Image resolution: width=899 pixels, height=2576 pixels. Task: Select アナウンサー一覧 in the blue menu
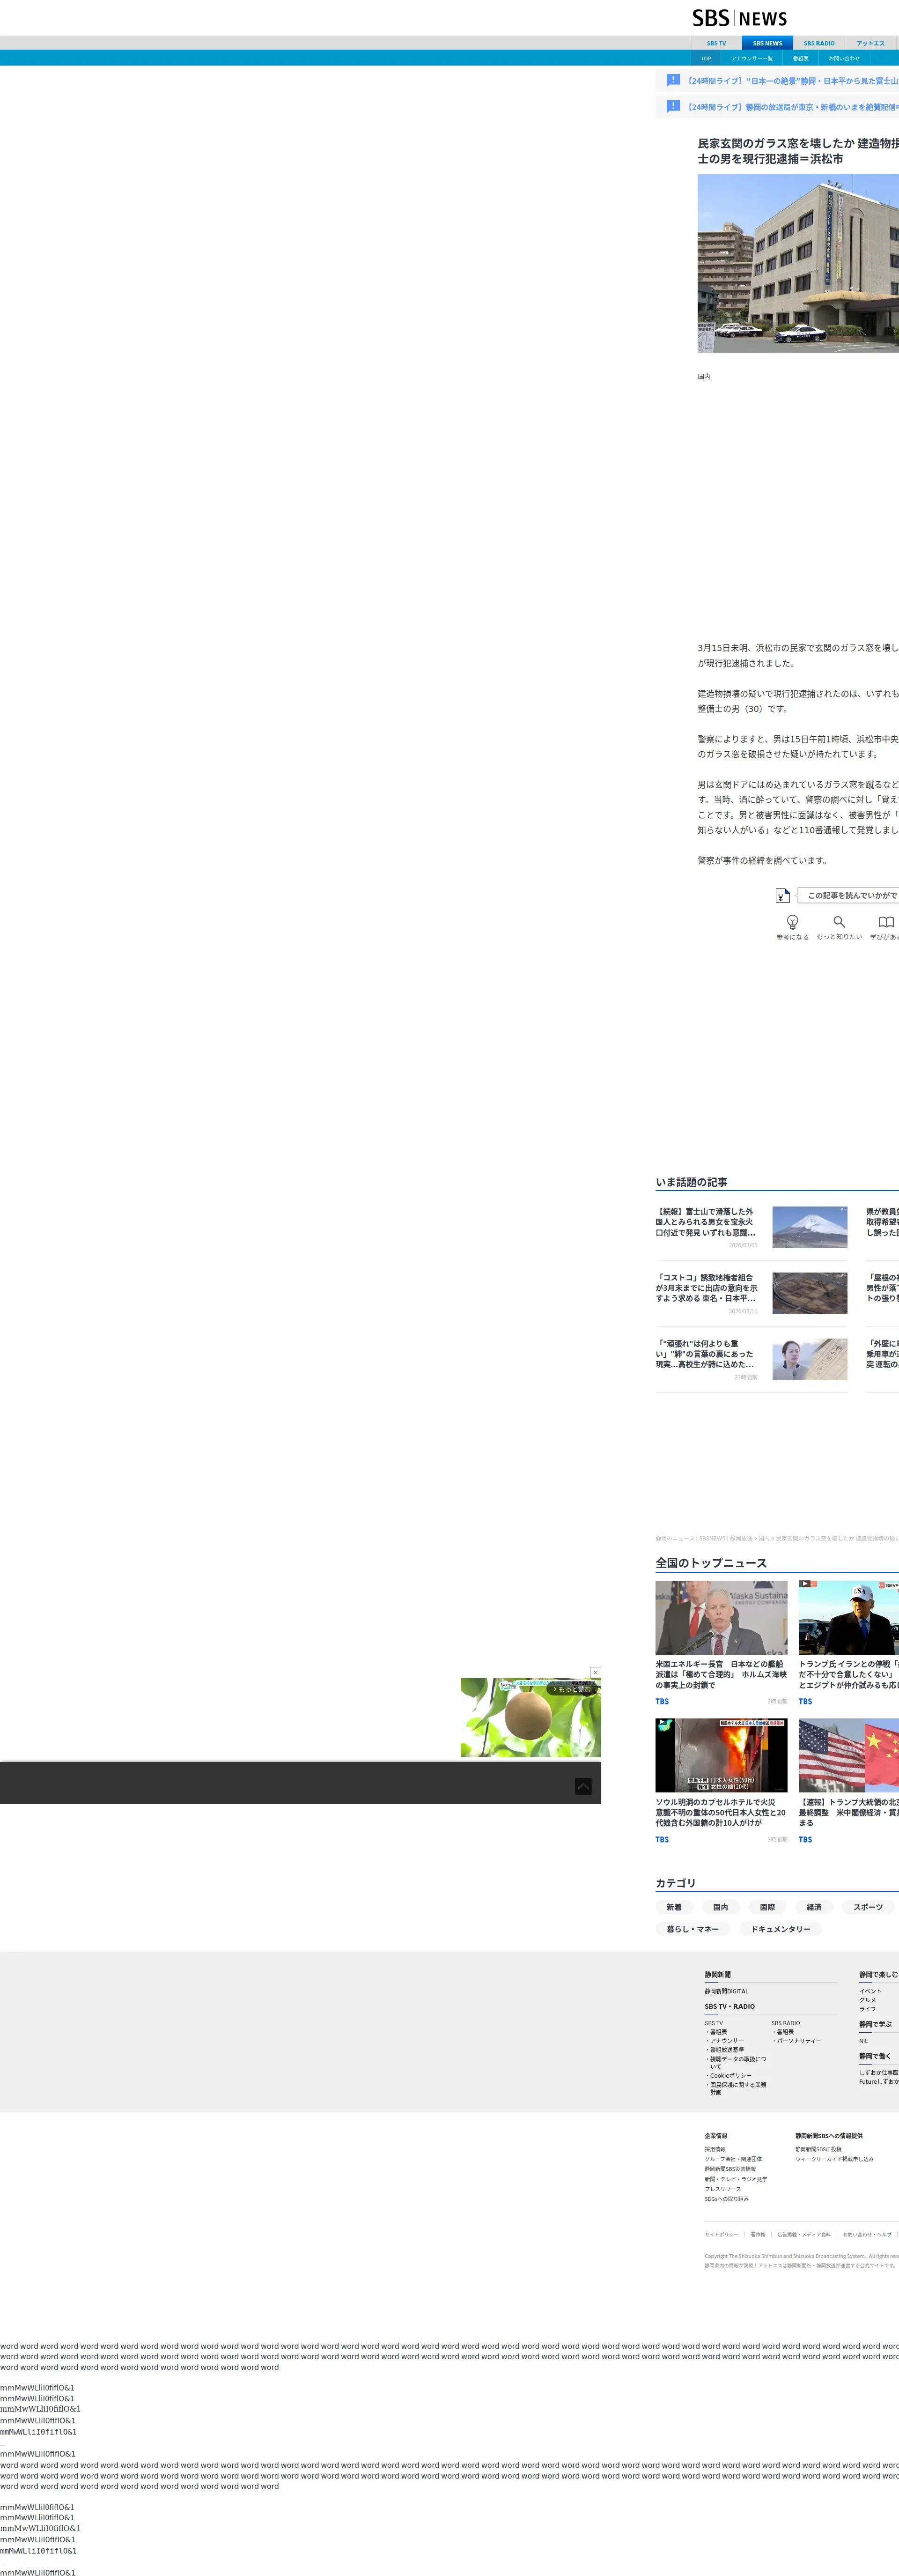coord(751,58)
